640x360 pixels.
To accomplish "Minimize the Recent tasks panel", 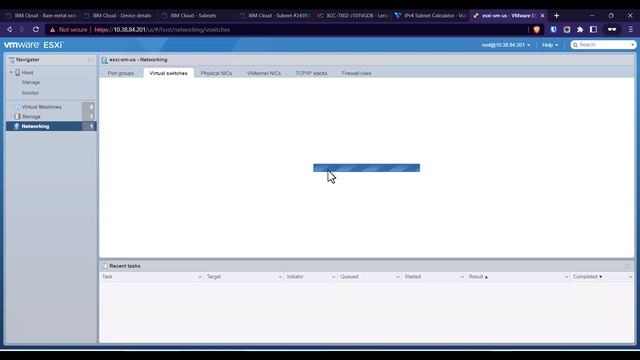I will pyautogui.click(x=627, y=266).
